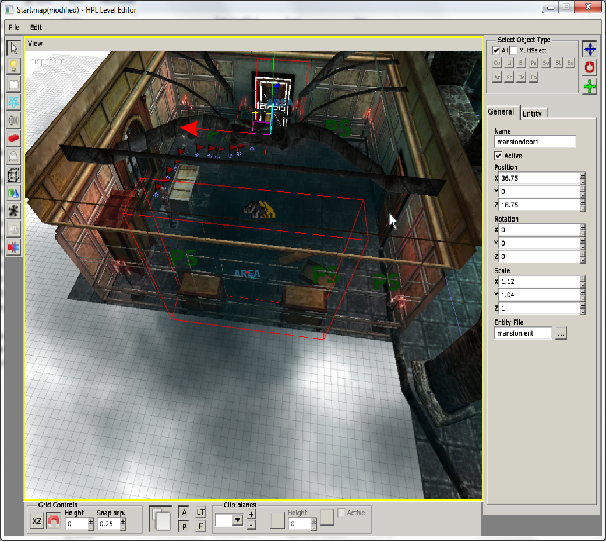Click the green scale arrows icon
Image resolution: width=606 pixels, height=542 pixels.
pos(590,88)
